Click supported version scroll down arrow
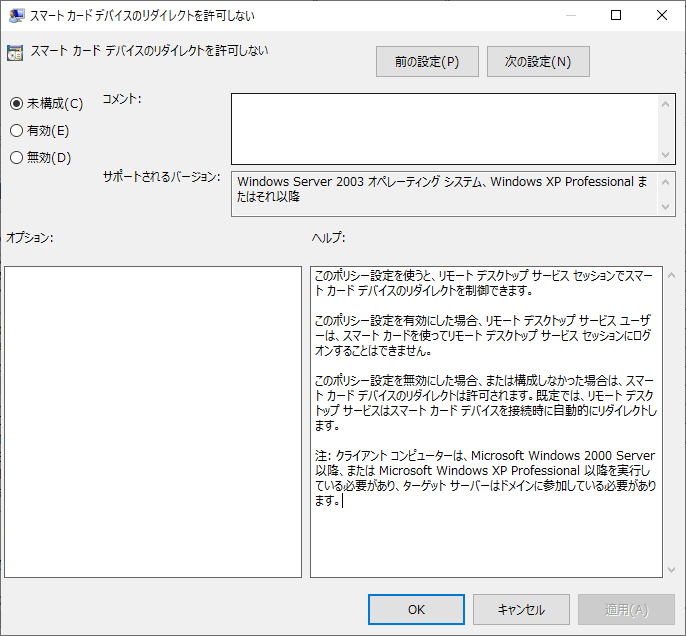 pyautogui.click(x=665, y=206)
